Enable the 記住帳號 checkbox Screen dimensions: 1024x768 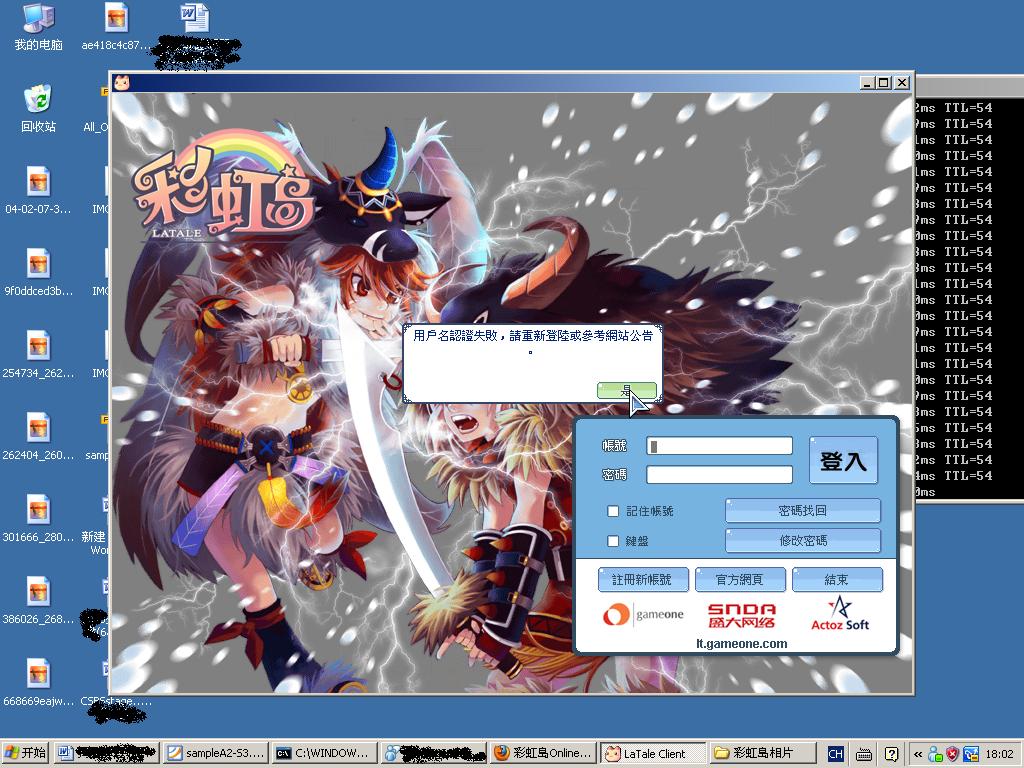click(613, 511)
